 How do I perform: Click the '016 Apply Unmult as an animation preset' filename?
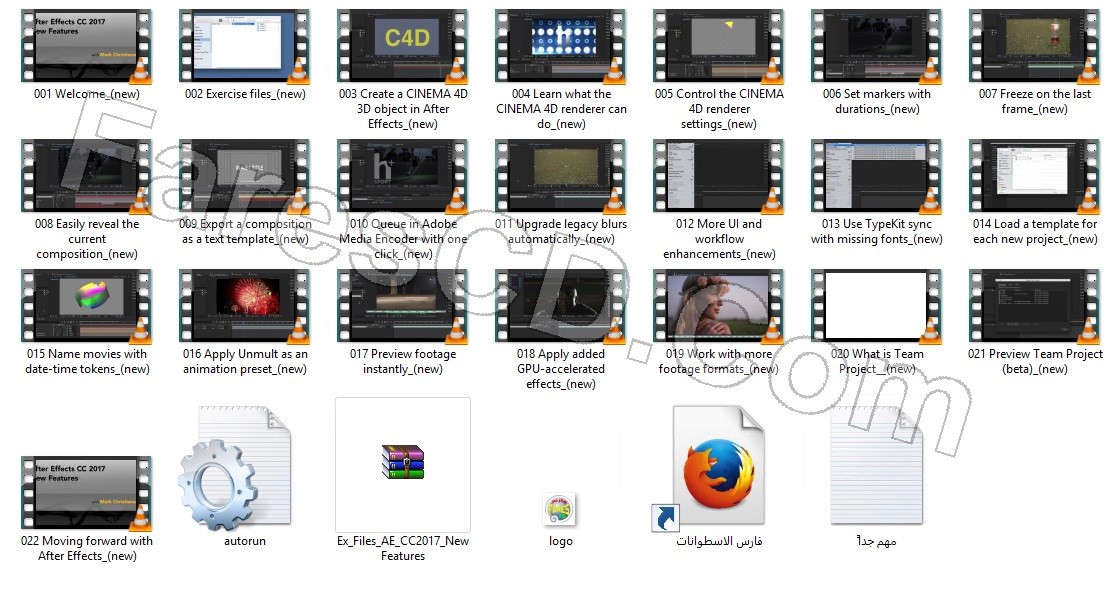pyautogui.click(x=245, y=361)
